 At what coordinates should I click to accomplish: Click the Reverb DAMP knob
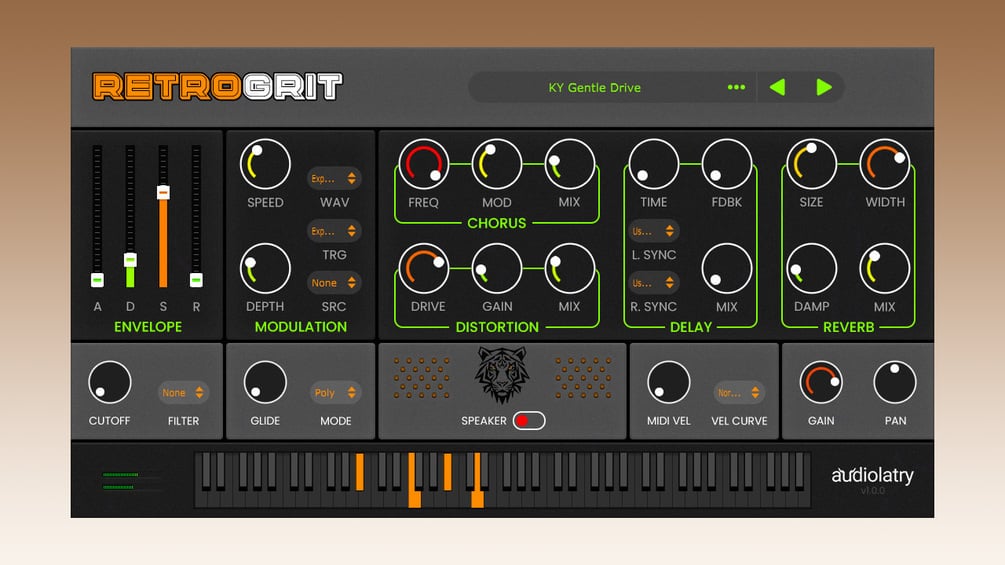pos(811,268)
